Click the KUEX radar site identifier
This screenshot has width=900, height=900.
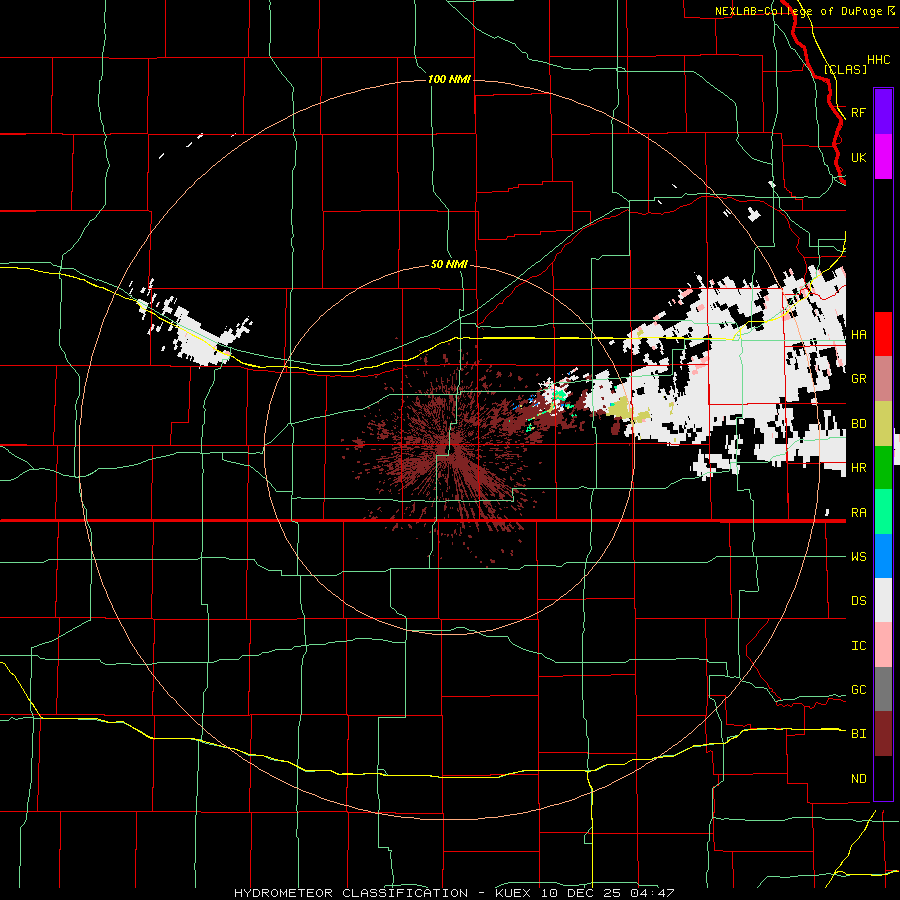coord(514,893)
